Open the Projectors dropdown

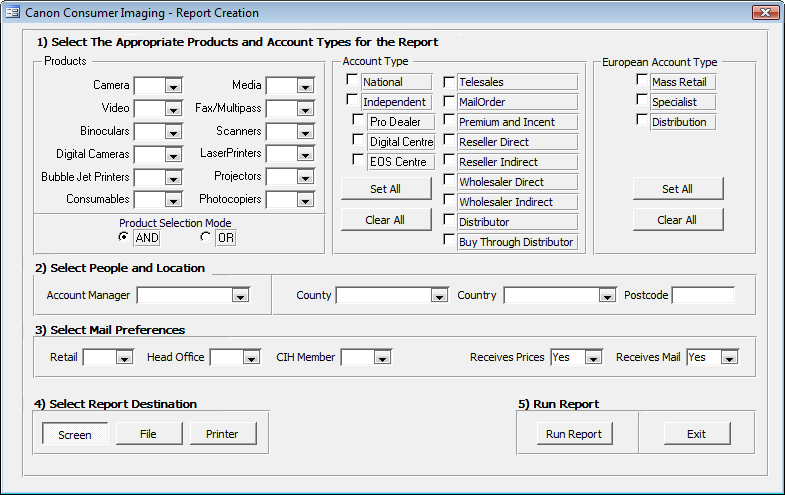(x=305, y=177)
